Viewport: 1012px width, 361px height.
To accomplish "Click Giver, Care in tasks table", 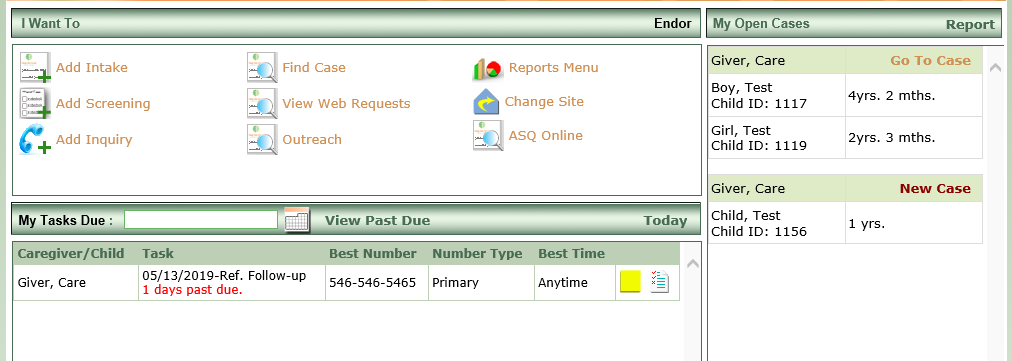I will pos(52,283).
